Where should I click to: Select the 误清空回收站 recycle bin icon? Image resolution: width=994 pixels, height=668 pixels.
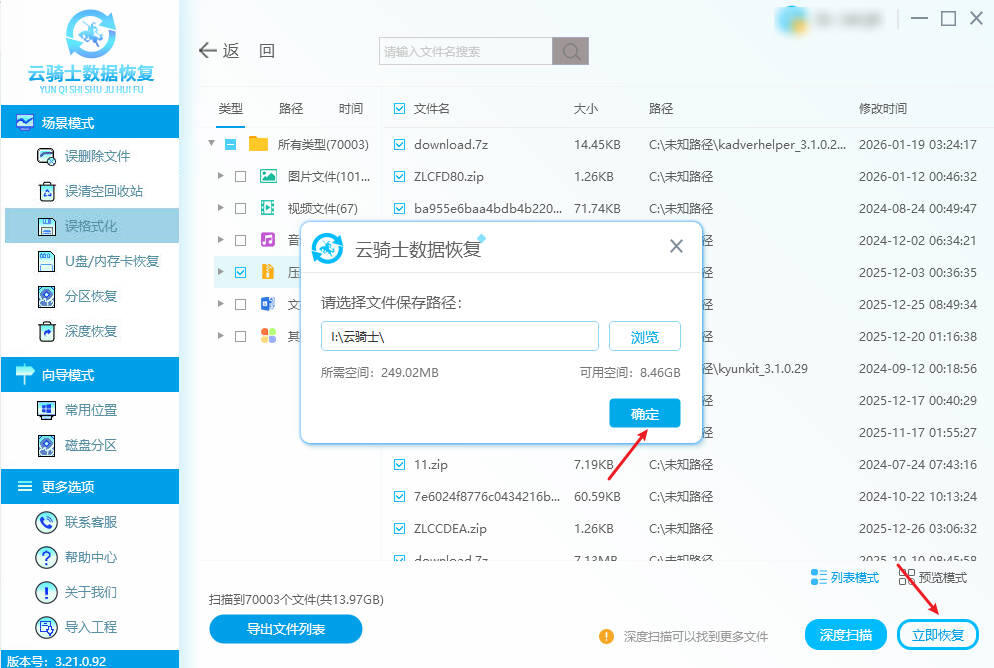47,191
